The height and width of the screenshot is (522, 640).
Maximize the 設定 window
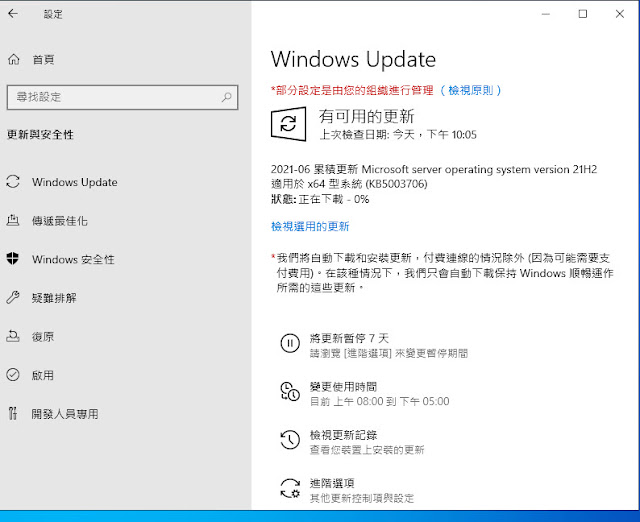click(583, 14)
